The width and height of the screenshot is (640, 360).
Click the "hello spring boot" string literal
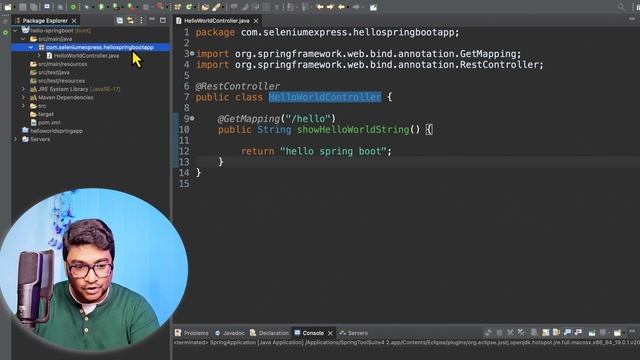coord(333,151)
